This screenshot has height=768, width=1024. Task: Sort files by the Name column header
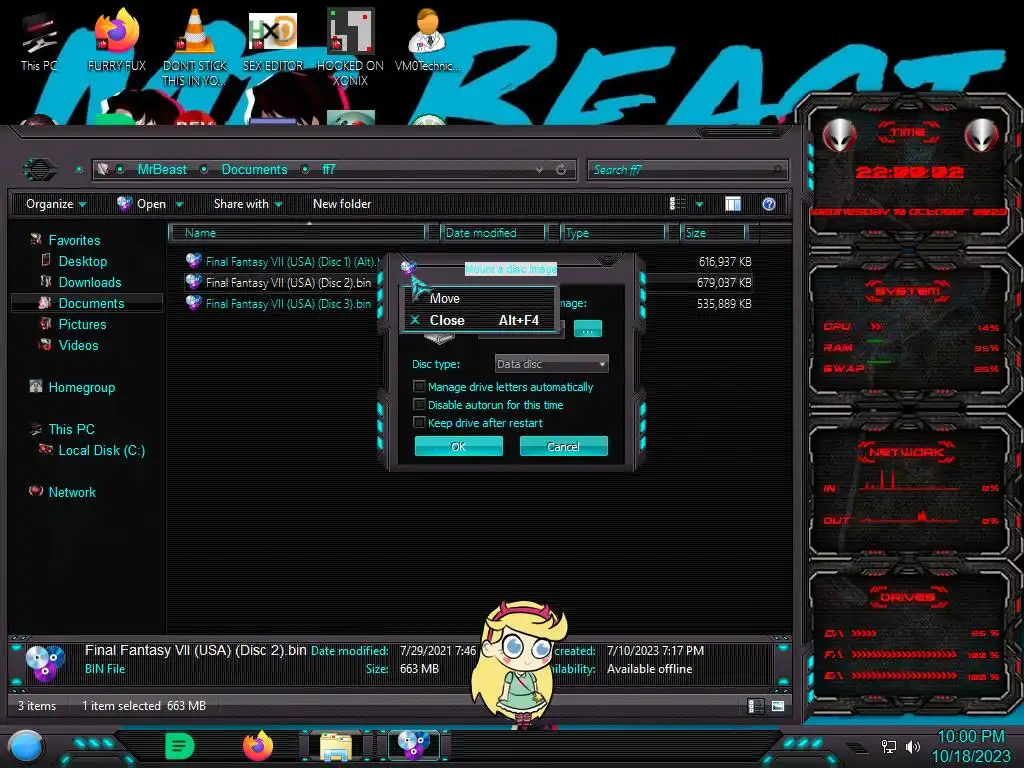click(297, 232)
